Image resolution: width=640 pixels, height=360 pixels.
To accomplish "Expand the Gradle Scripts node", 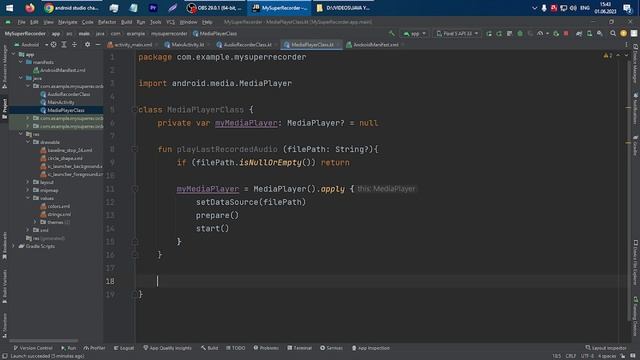I will click(13, 246).
